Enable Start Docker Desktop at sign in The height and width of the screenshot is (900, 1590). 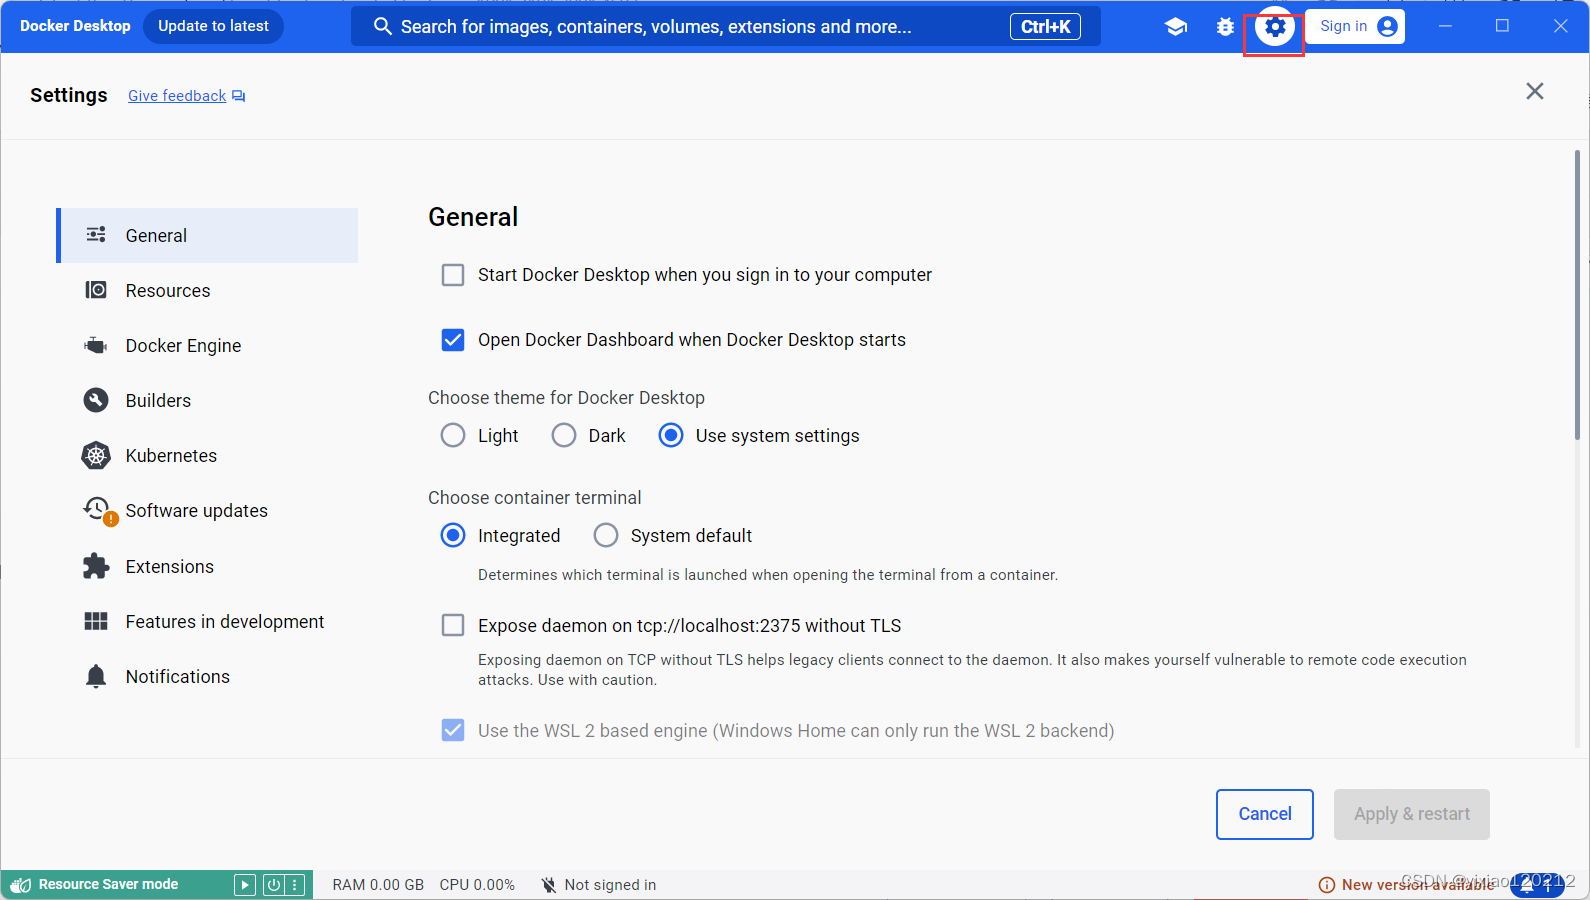pyautogui.click(x=453, y=275)
